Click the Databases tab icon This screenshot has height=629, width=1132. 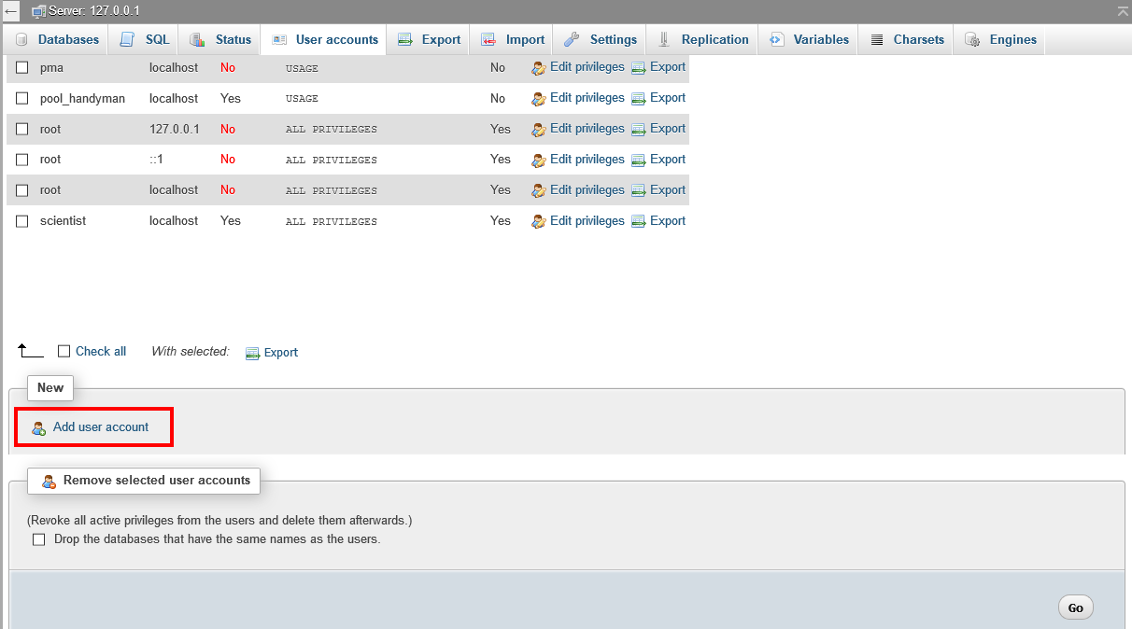pyautogui.click(x=22, y=40)
